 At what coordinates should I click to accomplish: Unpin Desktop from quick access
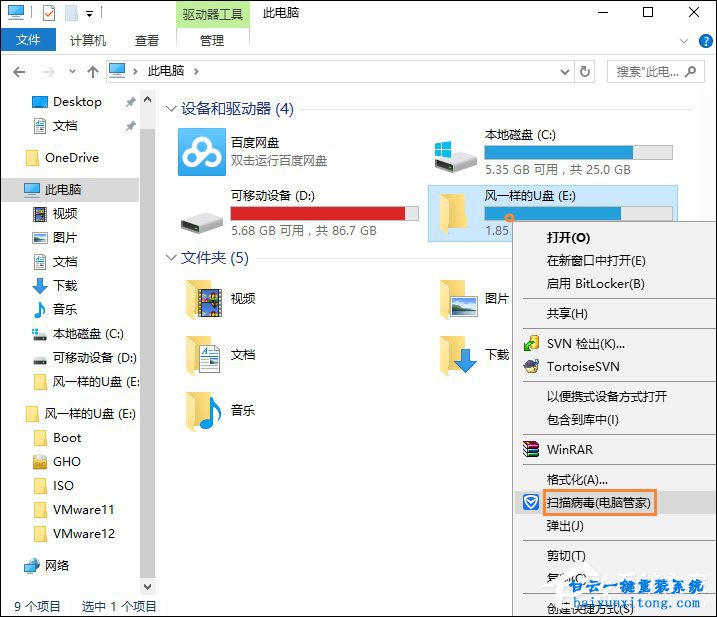click(131, 102)
